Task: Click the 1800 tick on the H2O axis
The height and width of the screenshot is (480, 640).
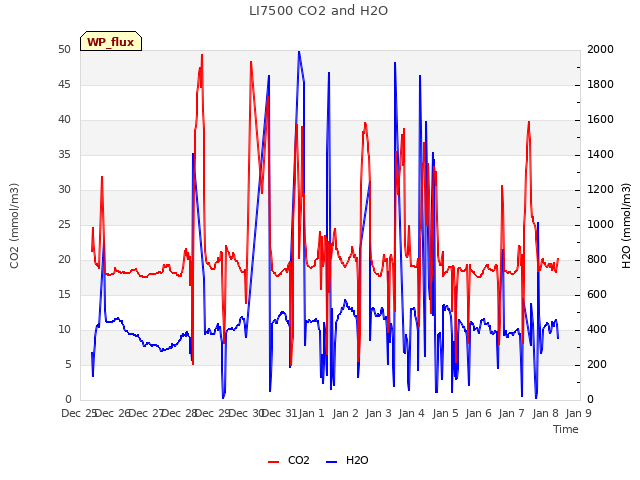Action: [x=600, y=84]
